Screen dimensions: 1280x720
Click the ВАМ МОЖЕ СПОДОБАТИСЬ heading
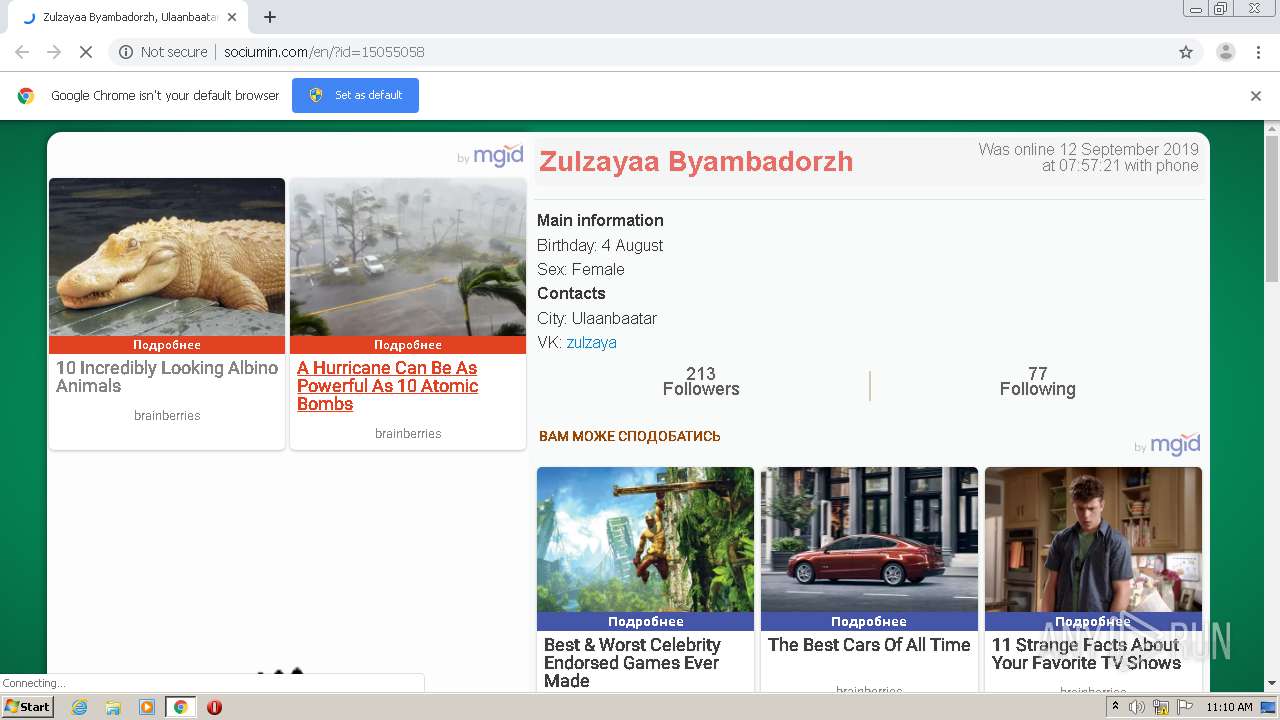point(630,436)
